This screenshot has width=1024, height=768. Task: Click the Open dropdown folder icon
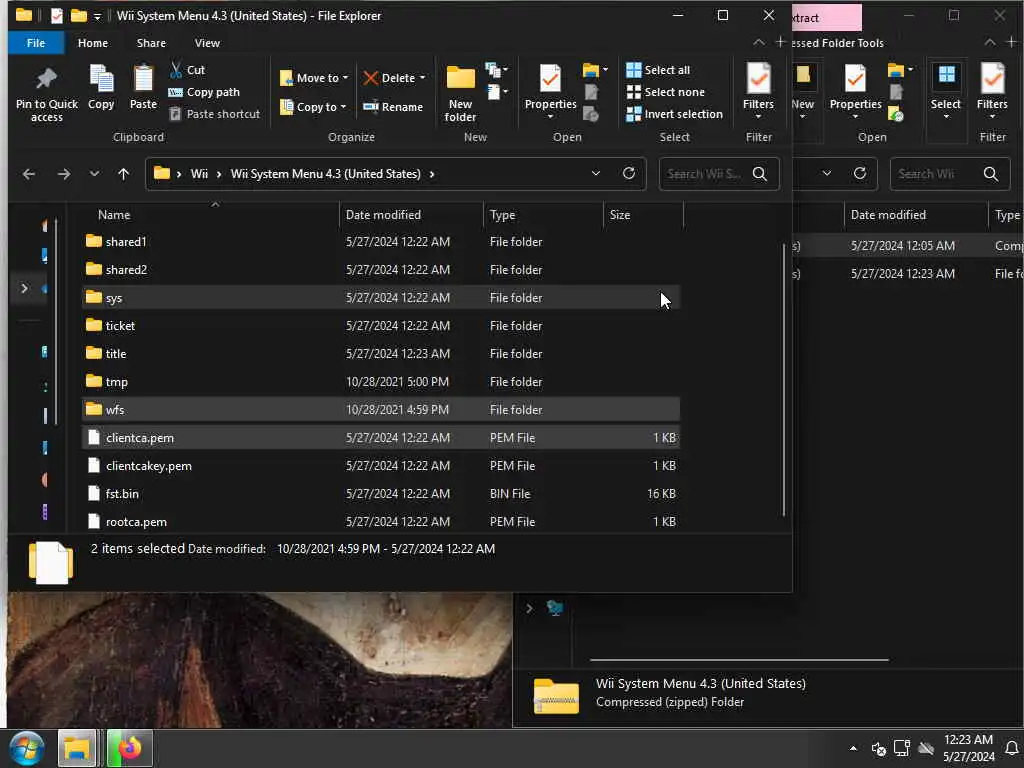pos(595,69)
